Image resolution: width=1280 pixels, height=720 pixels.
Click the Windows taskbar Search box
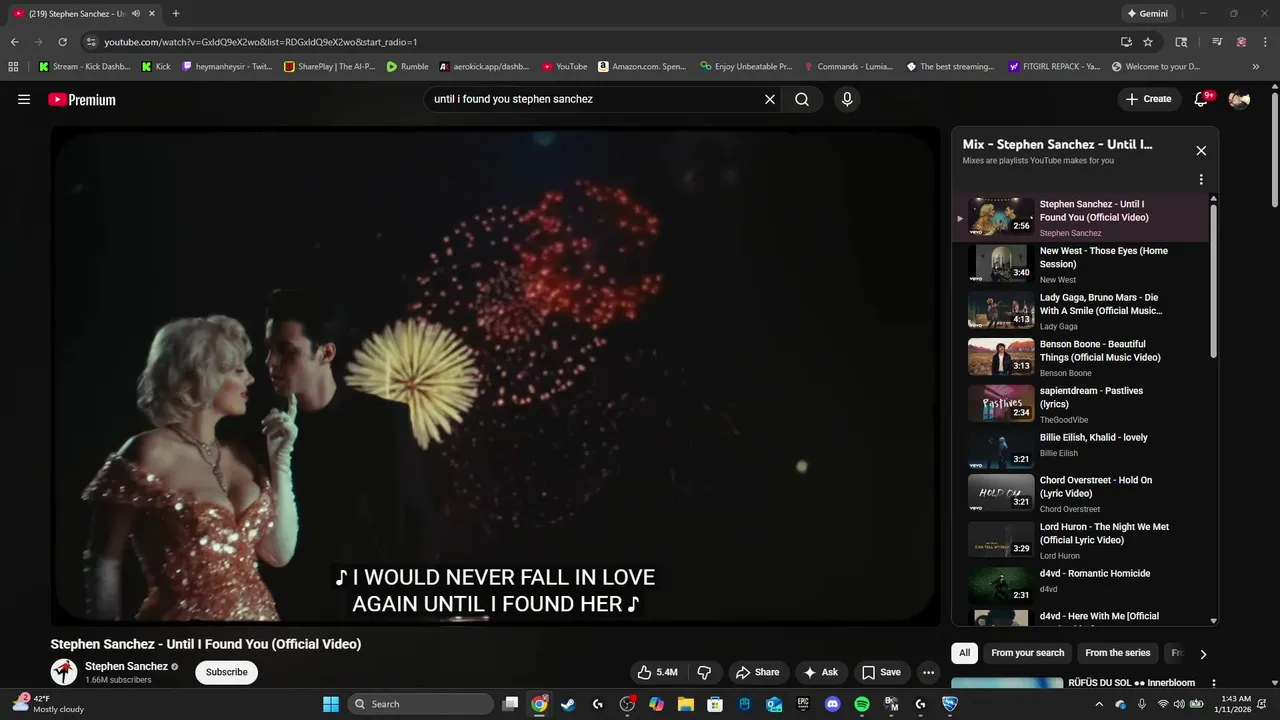click(x=421, y=704)
